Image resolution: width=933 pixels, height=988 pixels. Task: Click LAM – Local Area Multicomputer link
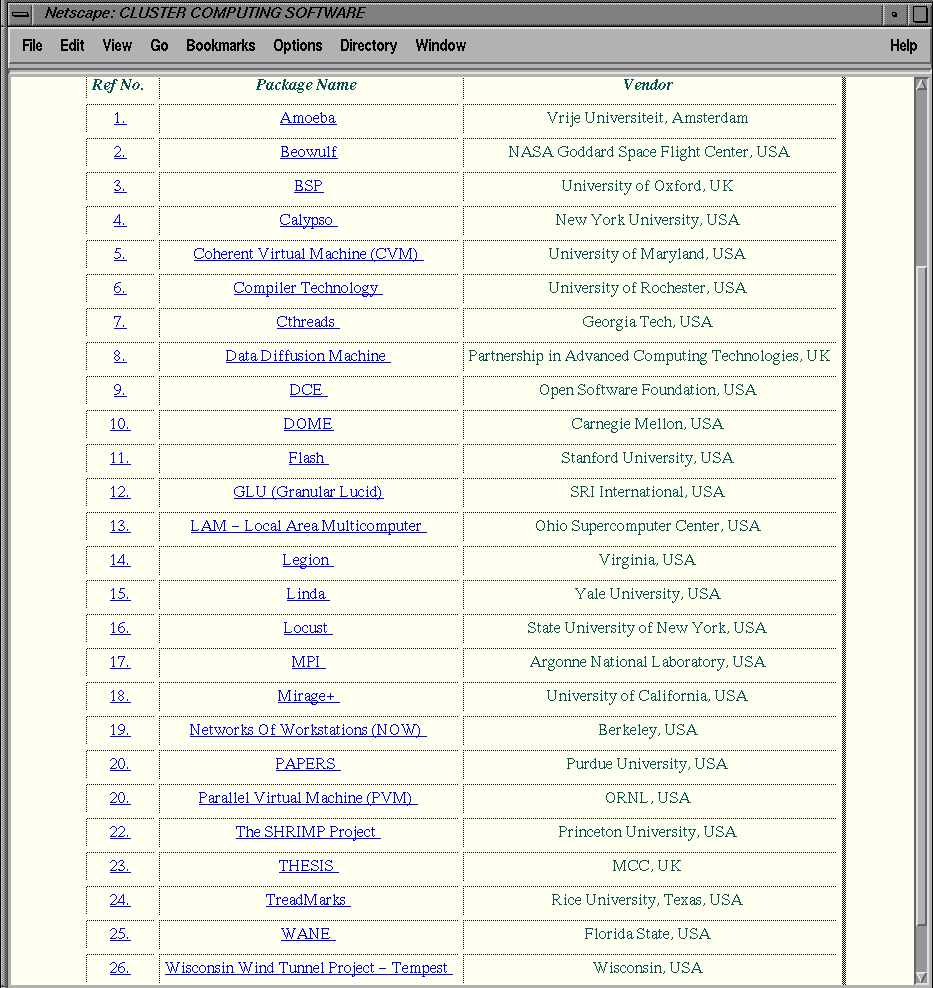[308, 526]
